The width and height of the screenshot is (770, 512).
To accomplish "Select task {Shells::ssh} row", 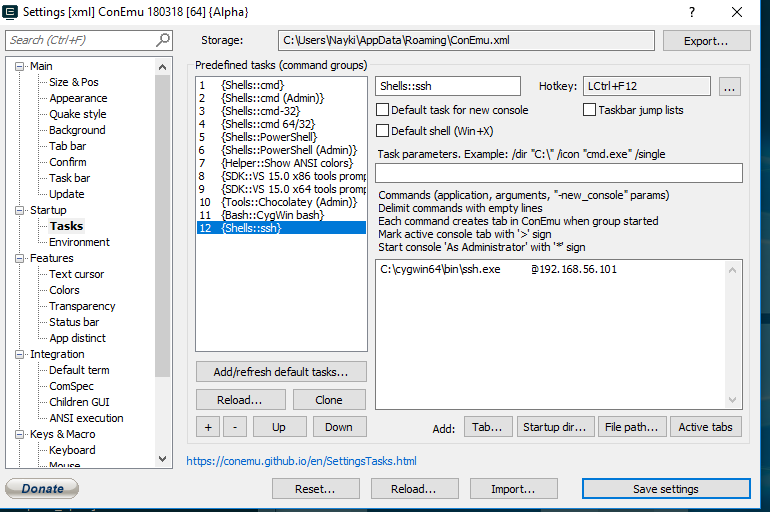I will click(281, 228).
